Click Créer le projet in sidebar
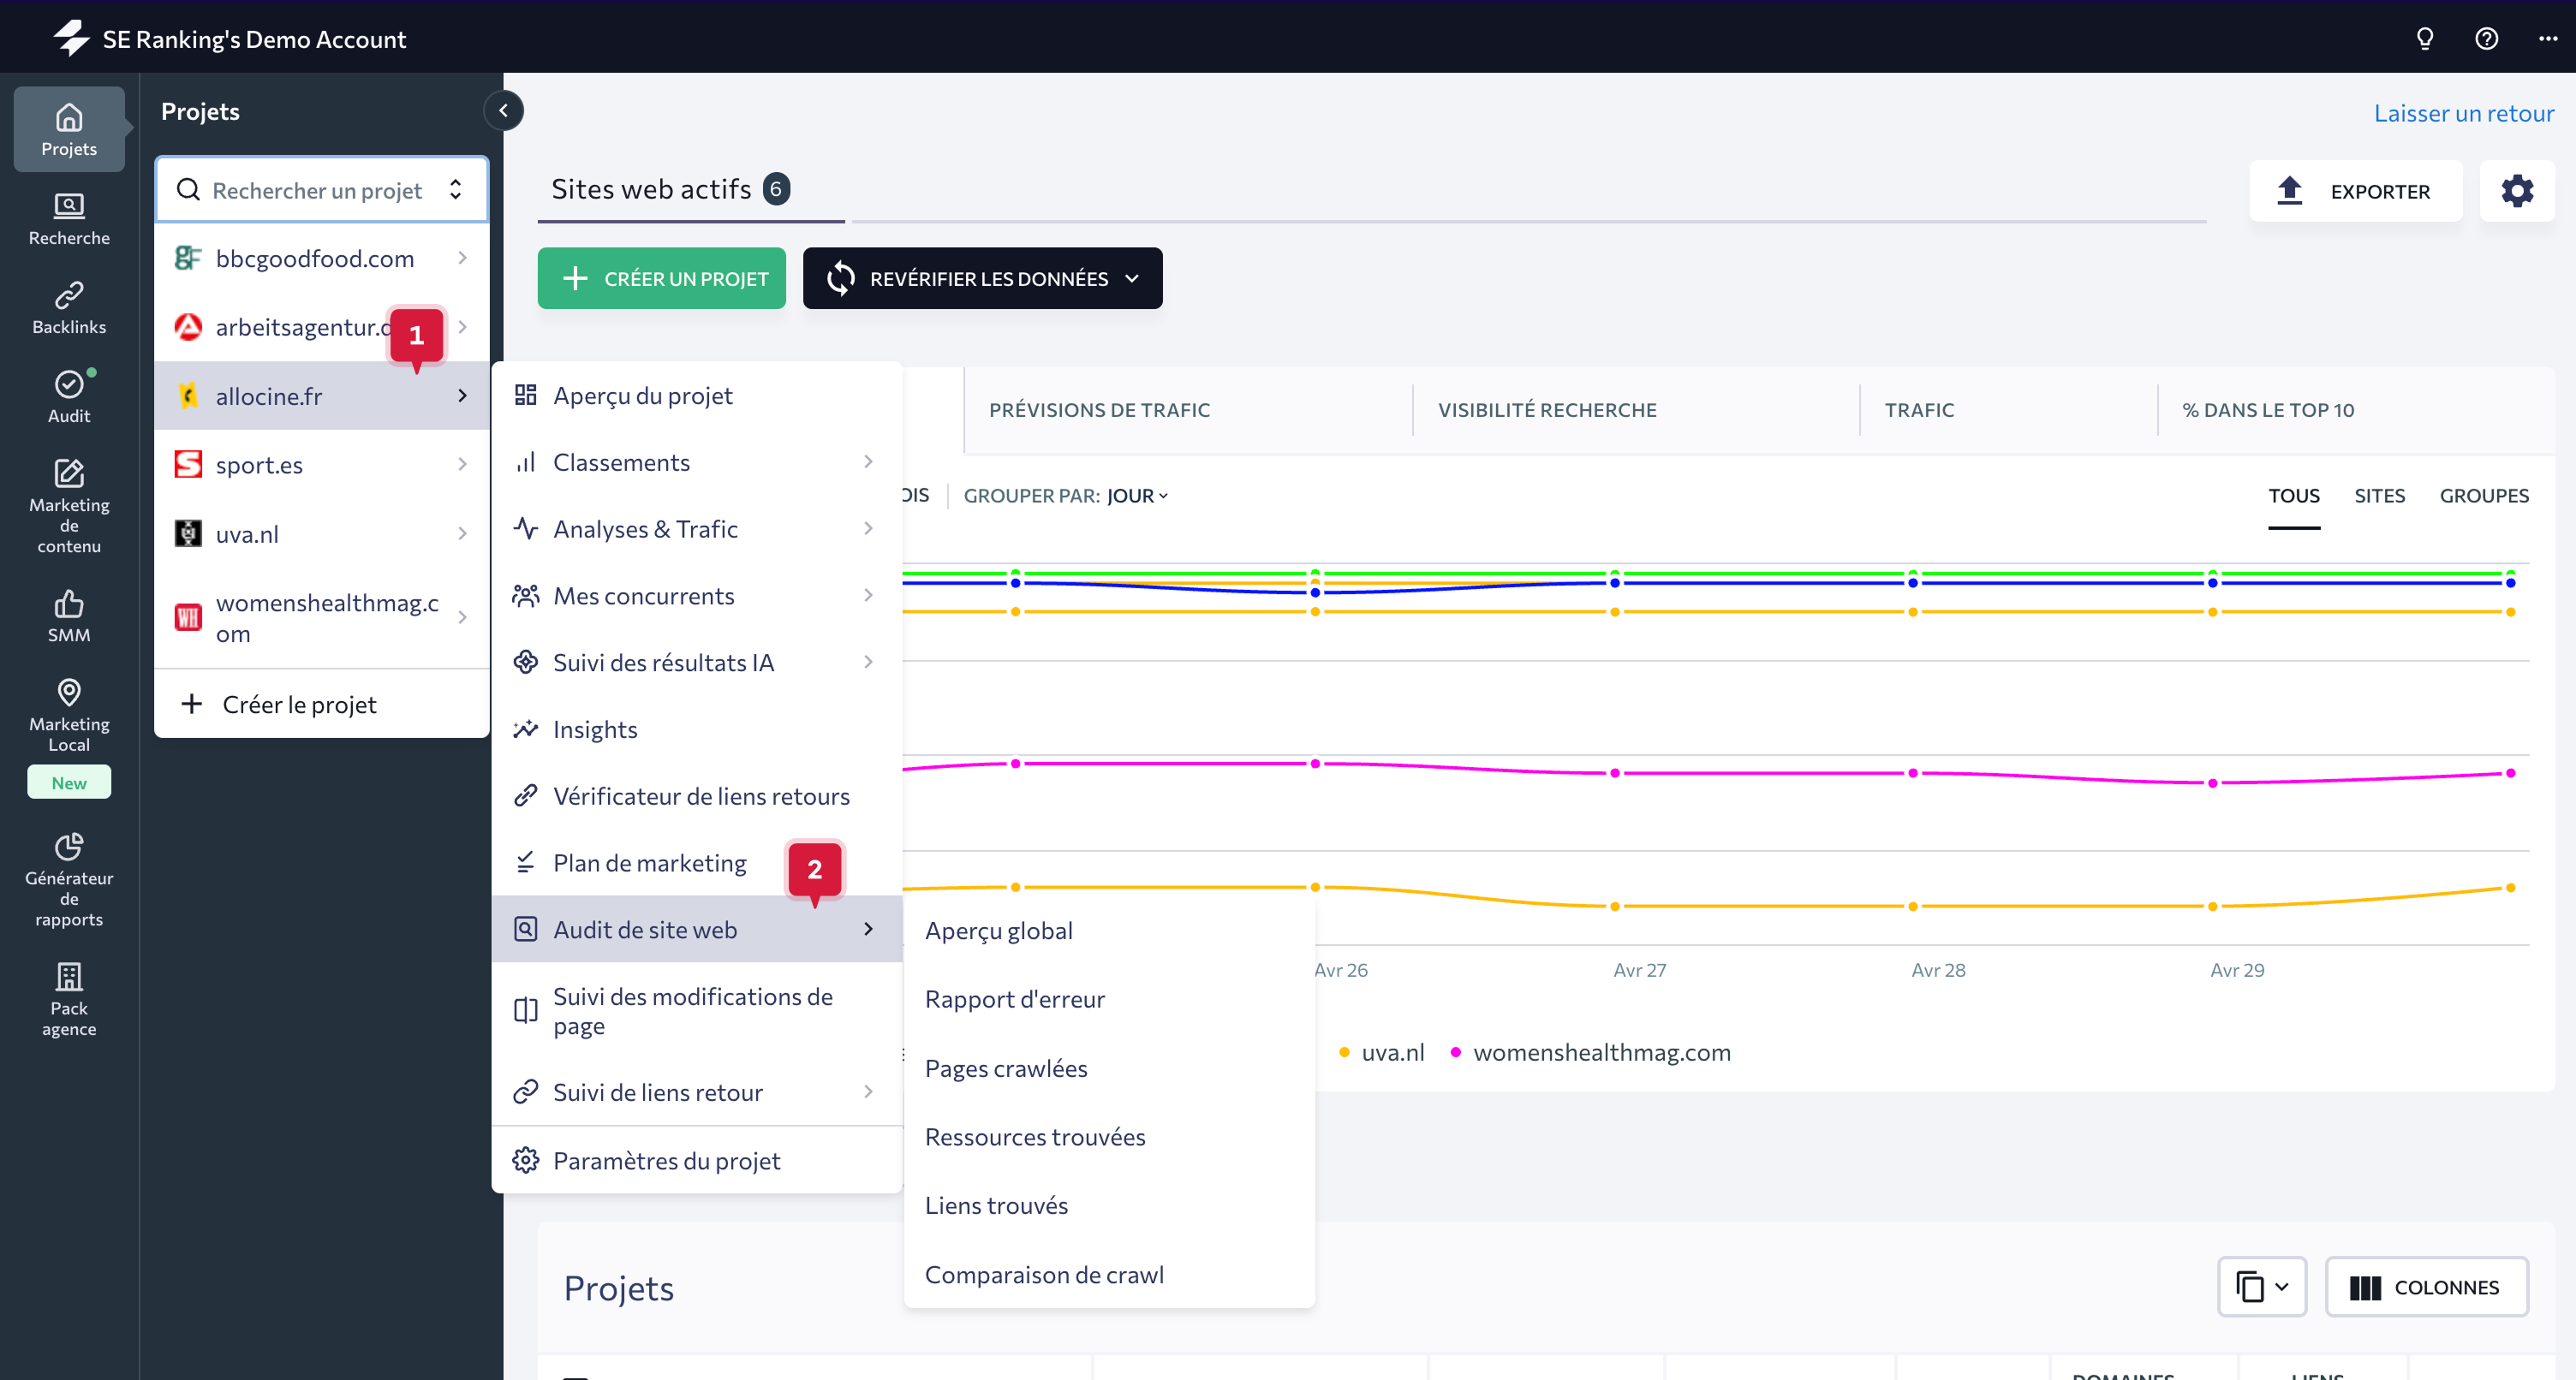The image size is (2576, 1380). [321, 704]
